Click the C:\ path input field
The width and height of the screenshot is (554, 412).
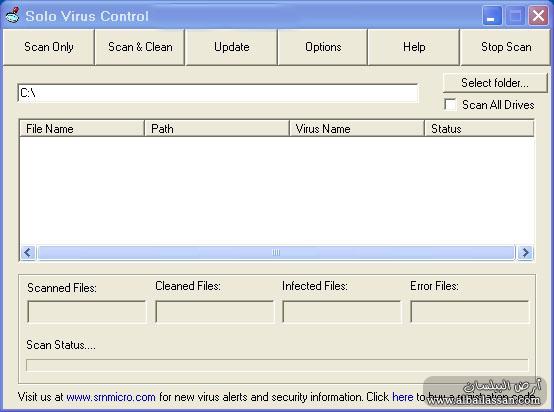(x=218, y=93)
